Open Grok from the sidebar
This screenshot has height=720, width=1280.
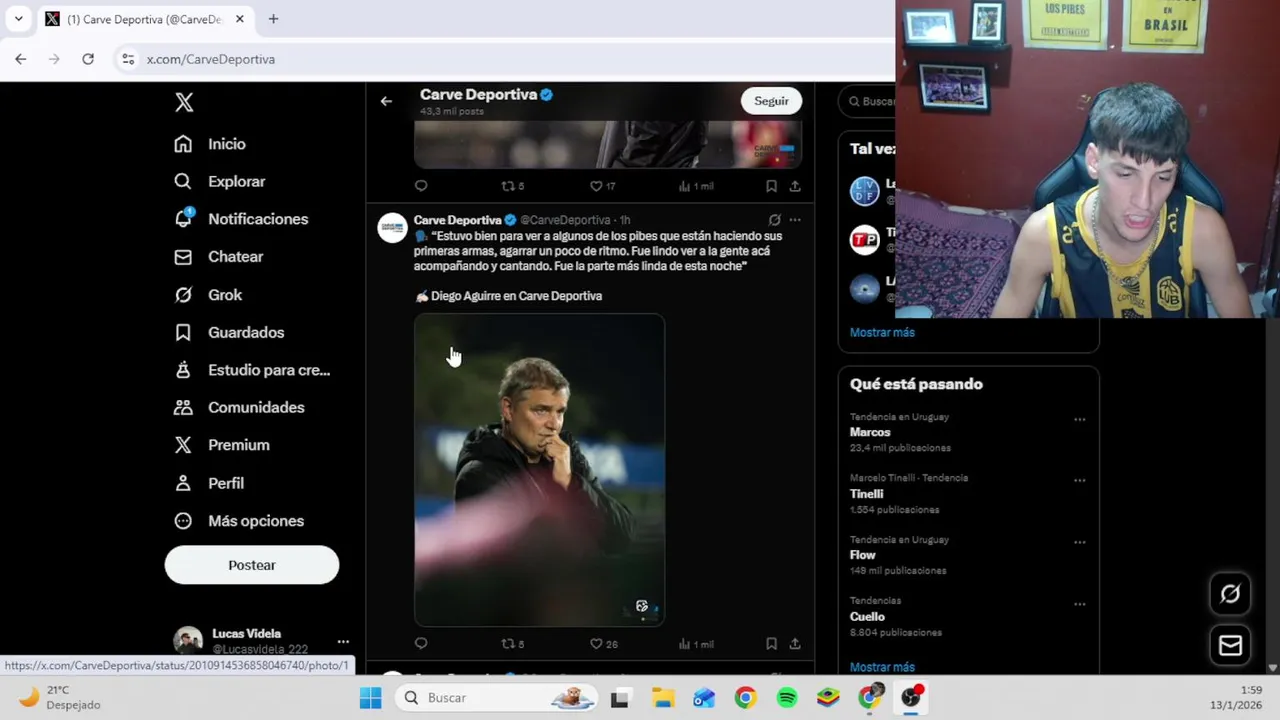[x=208, y=295]
